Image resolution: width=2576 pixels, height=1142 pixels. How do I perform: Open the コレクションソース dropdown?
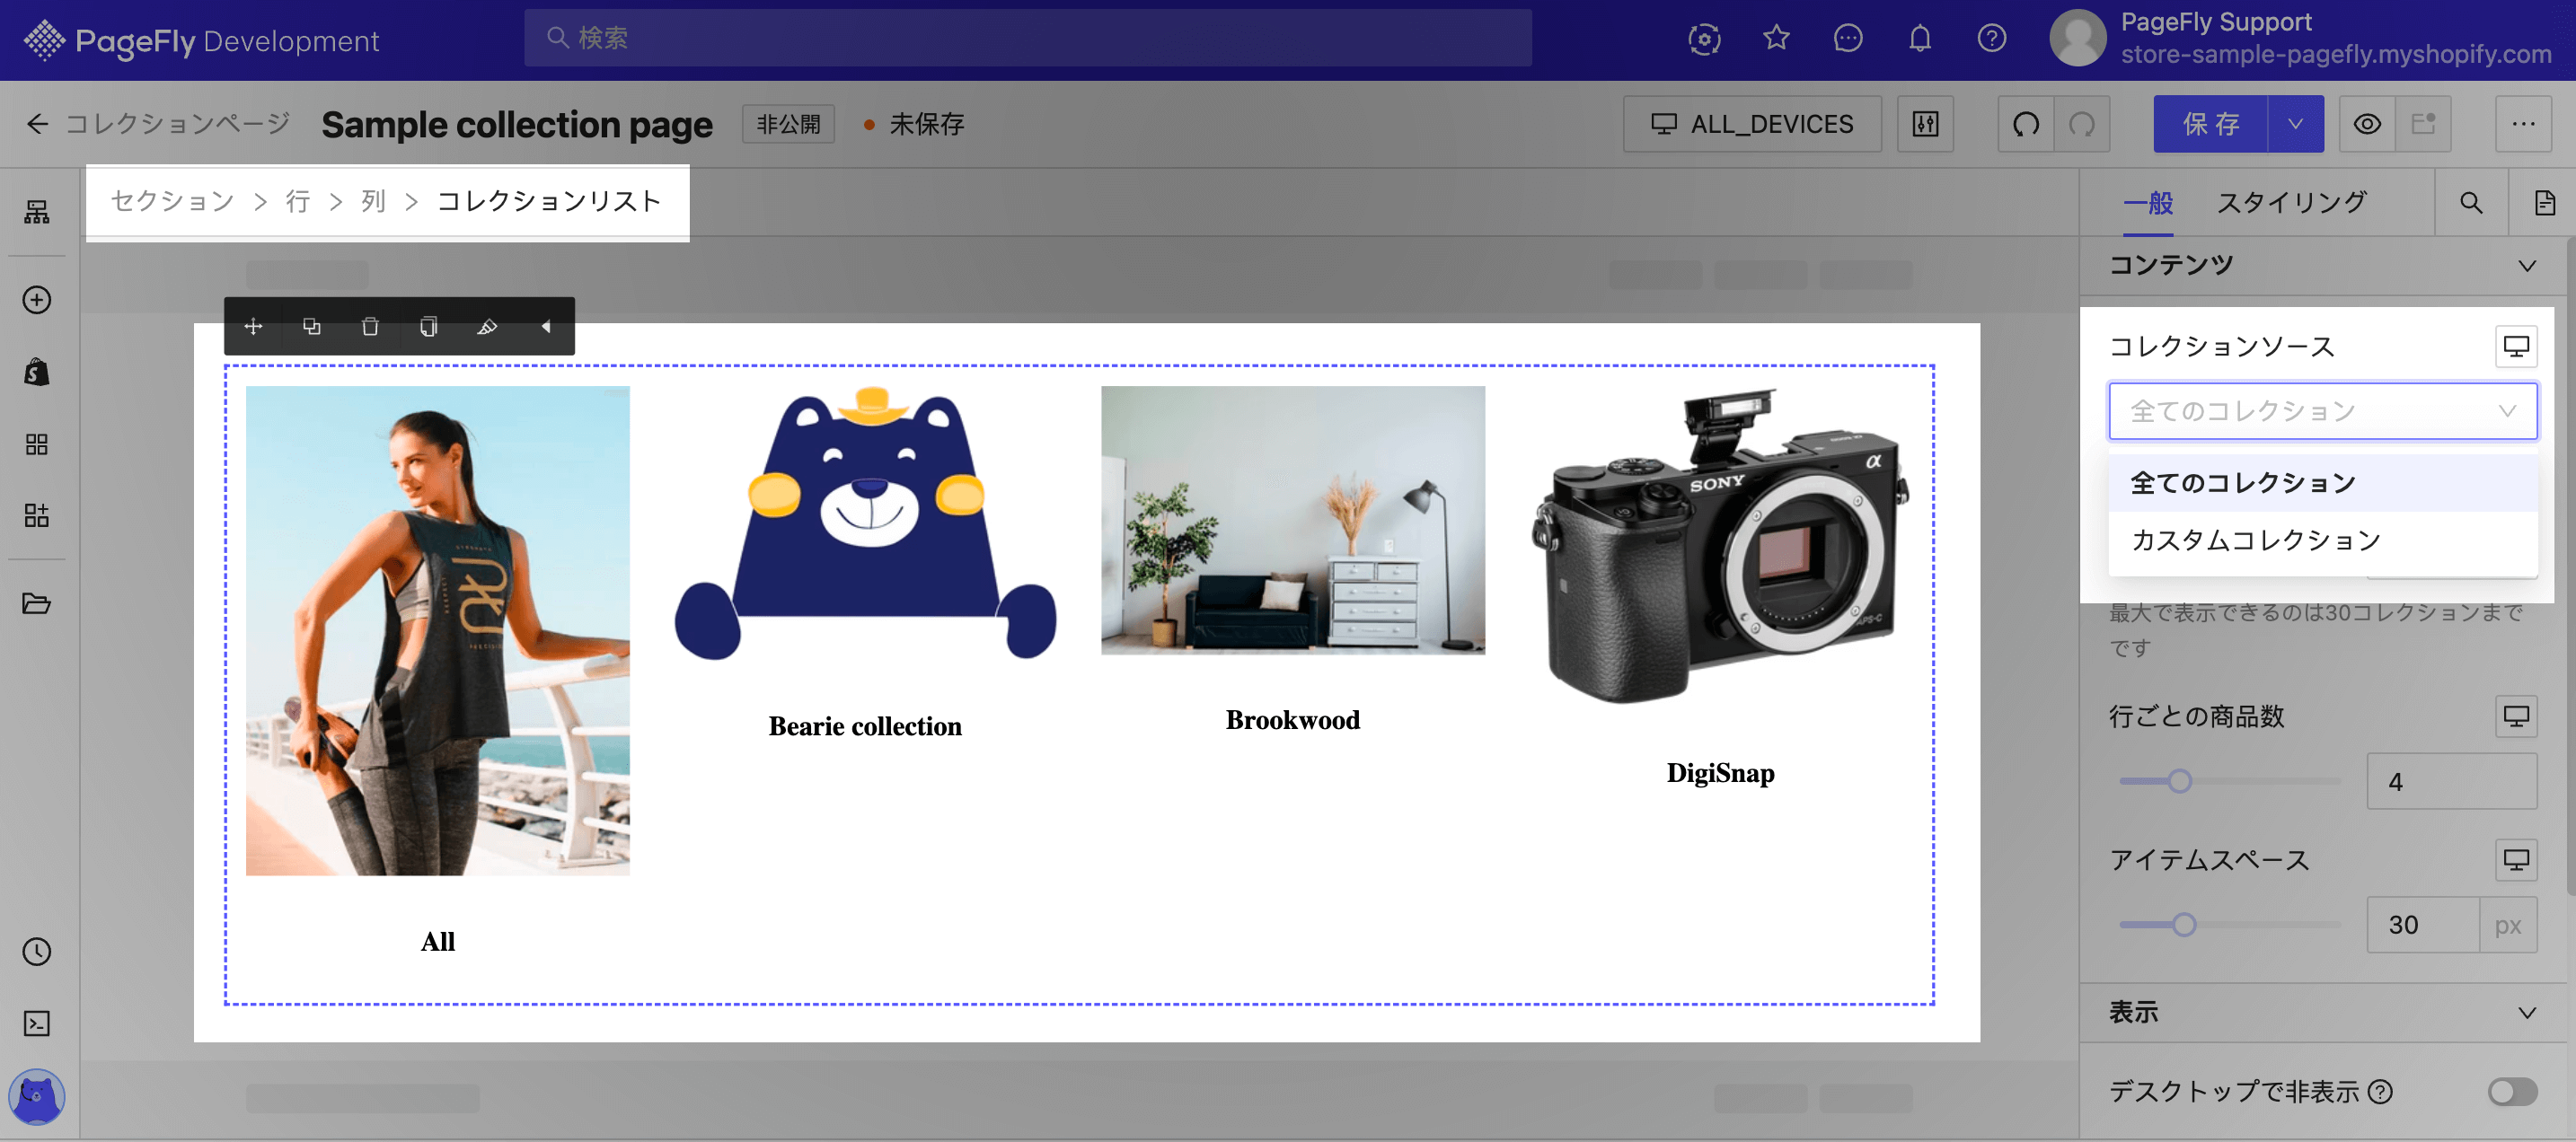click(x=2323, y=410)
